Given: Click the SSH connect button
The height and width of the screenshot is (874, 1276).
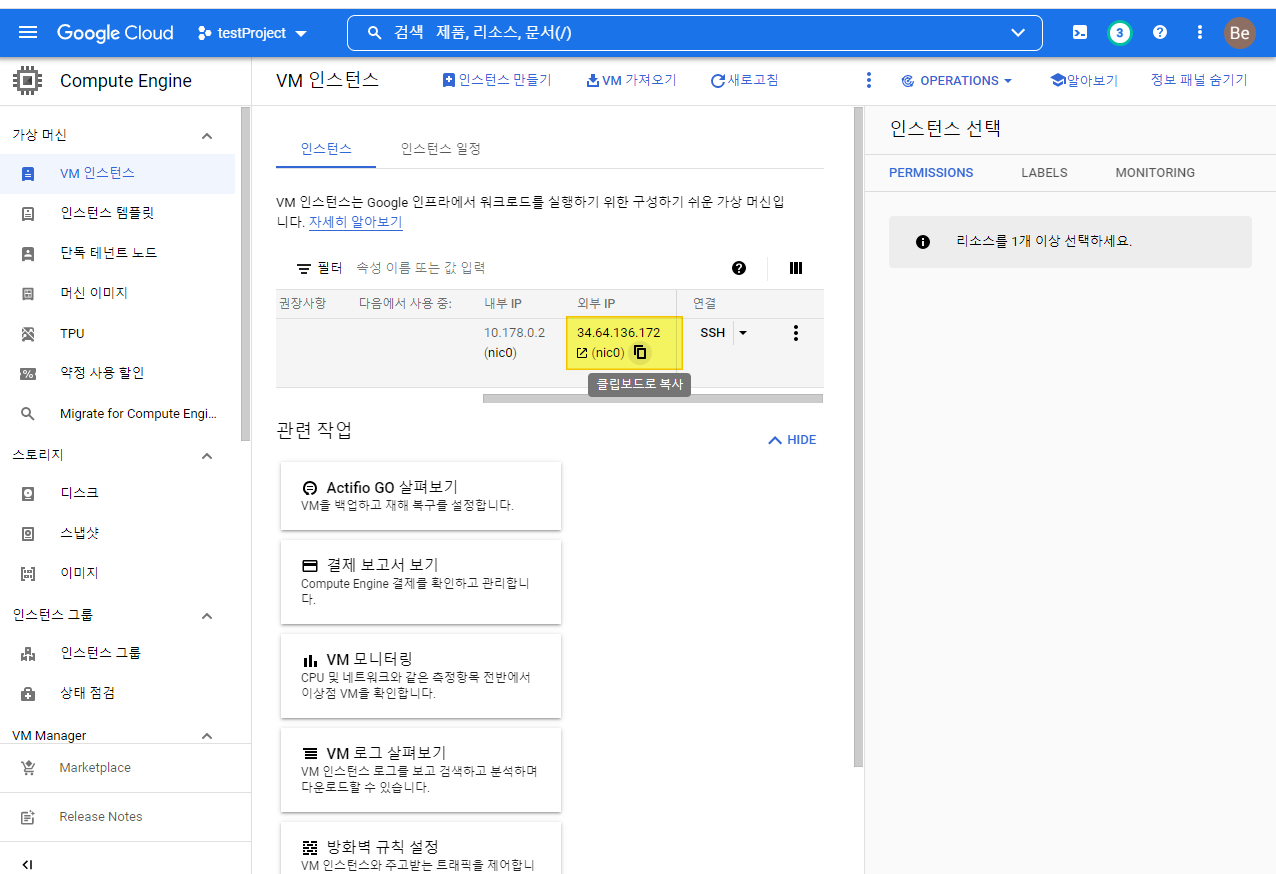Looking at the screenshot, I should (713, 333).
